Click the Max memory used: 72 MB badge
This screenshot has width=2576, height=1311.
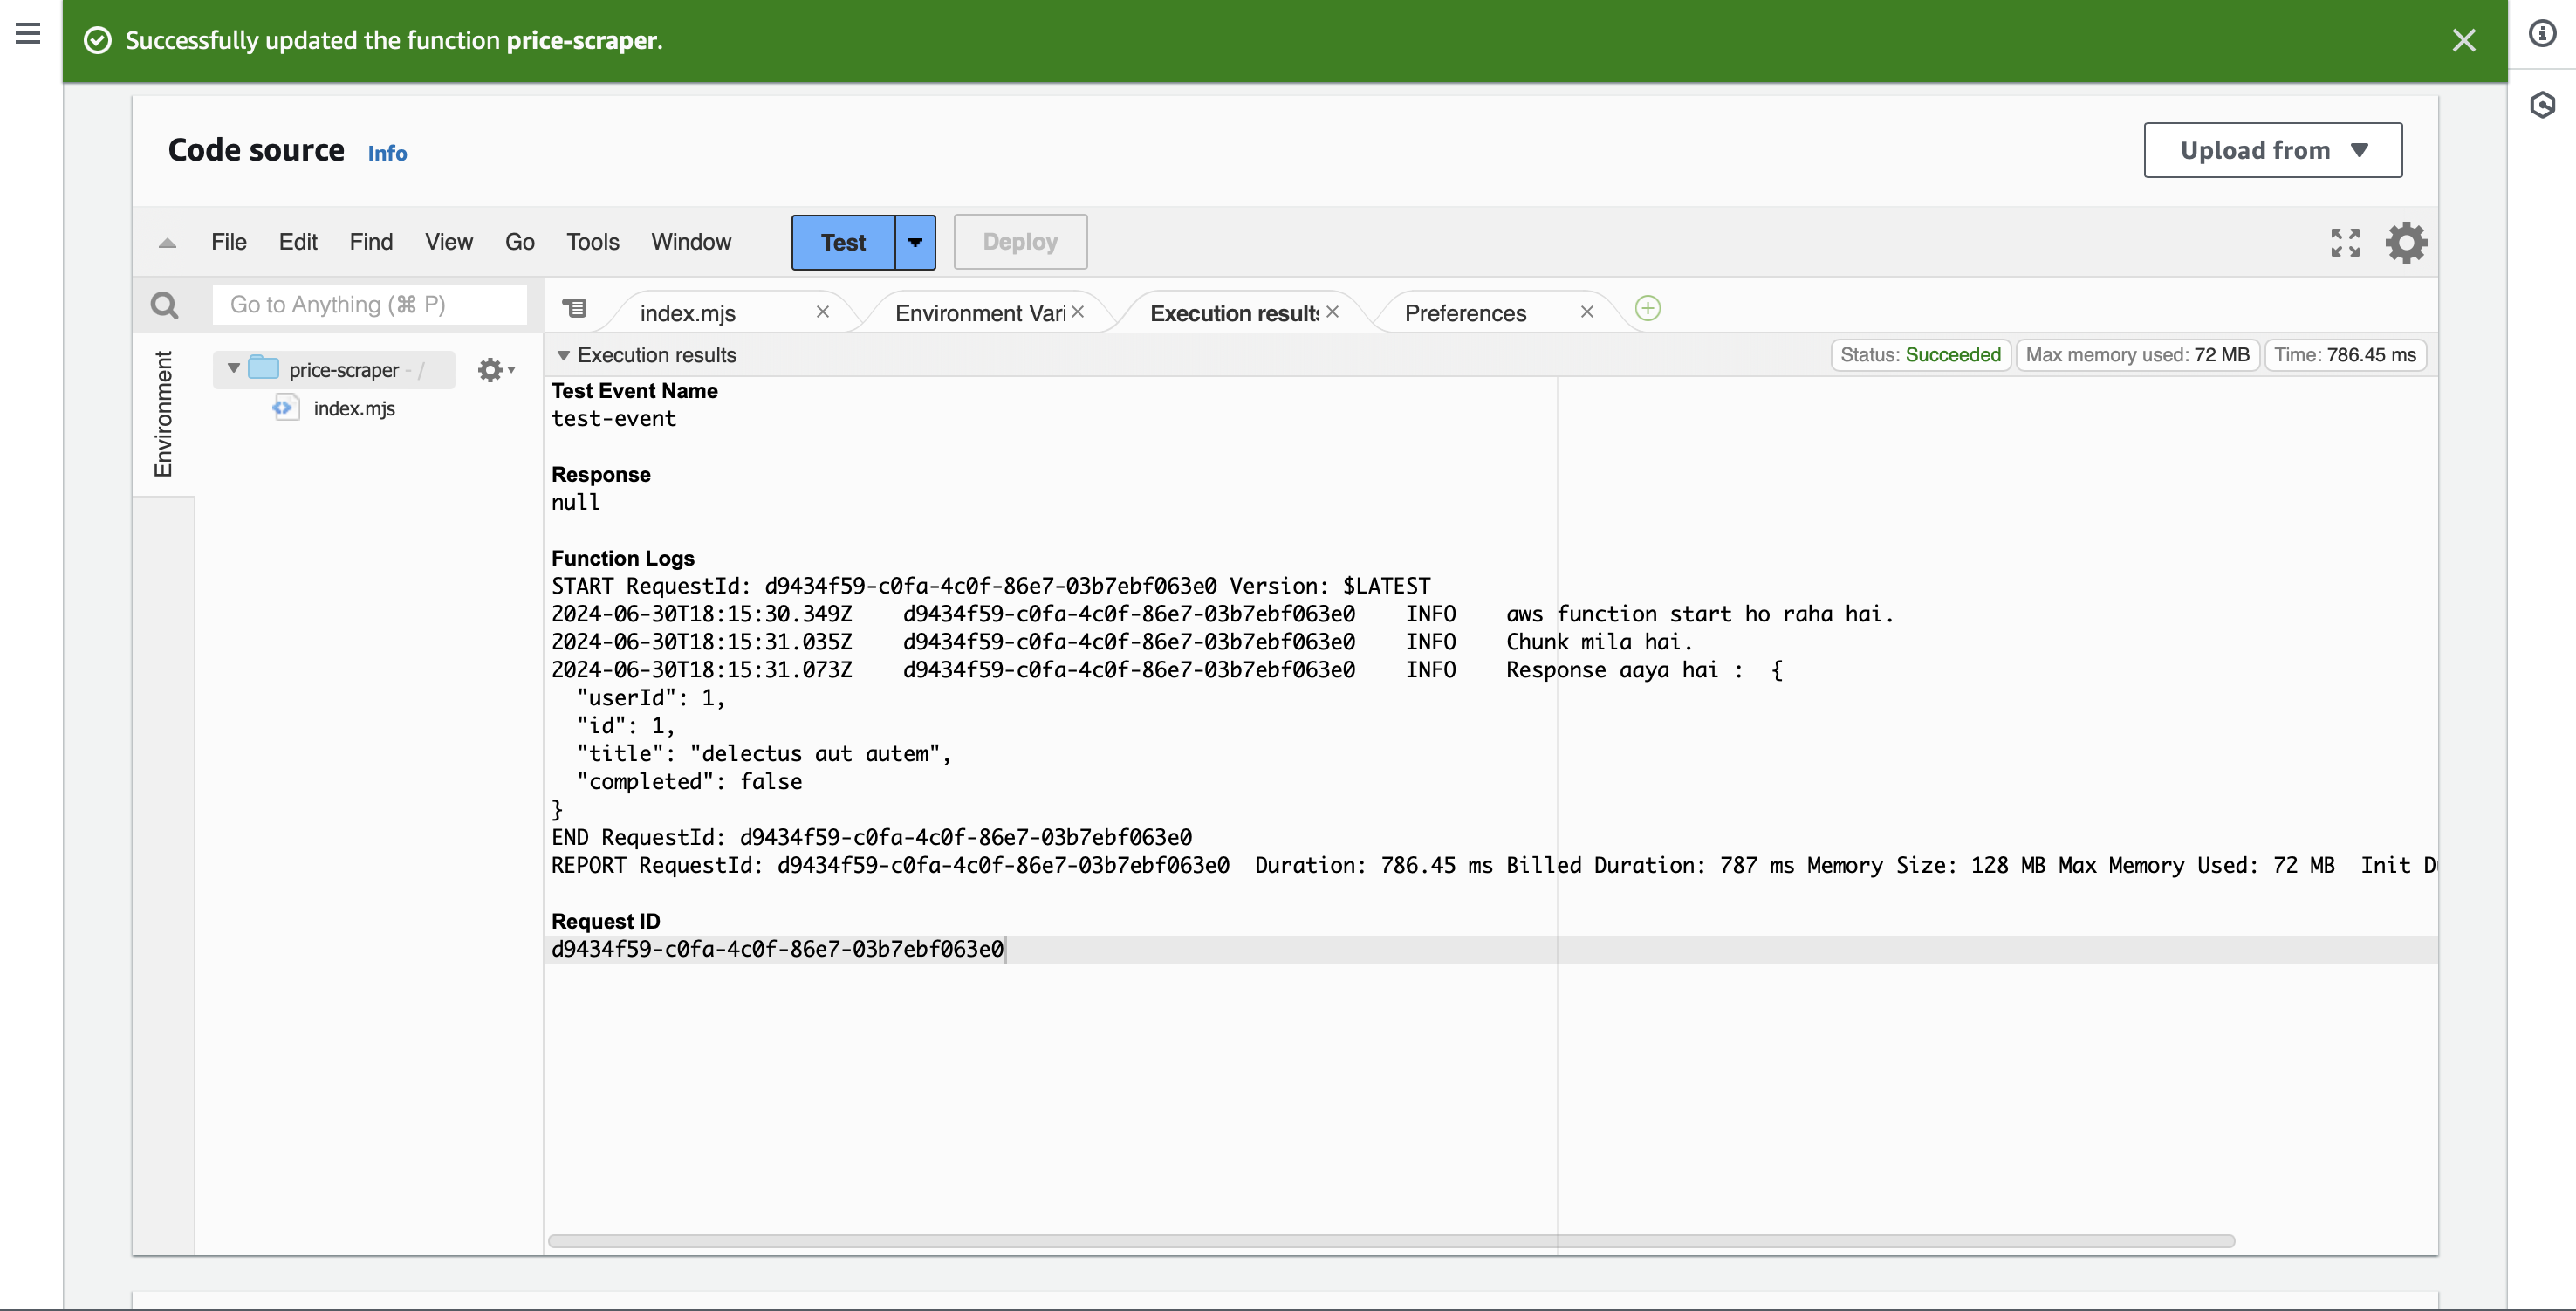click(x=2137, y=355)
